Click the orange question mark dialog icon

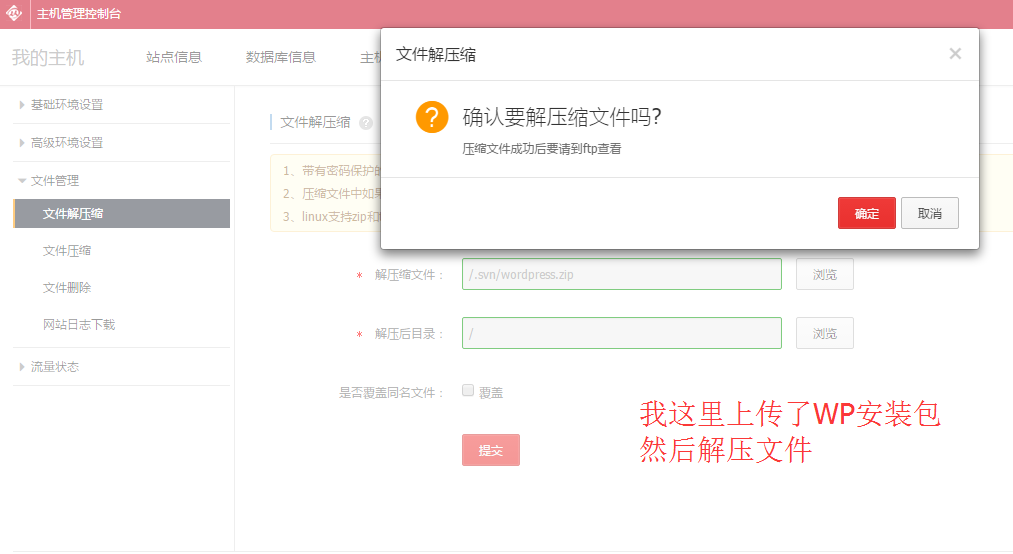point(432,117)
